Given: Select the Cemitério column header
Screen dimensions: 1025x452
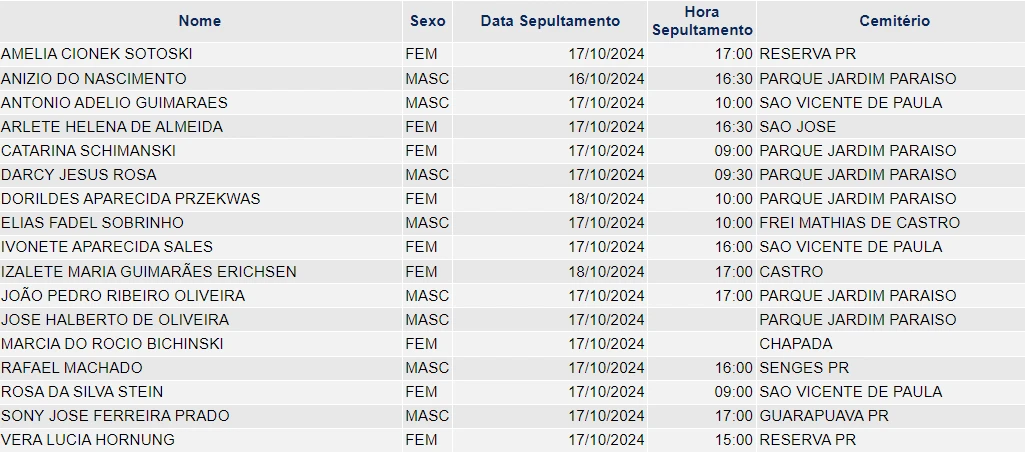Looking at the screenshot, I should [894, 21].
